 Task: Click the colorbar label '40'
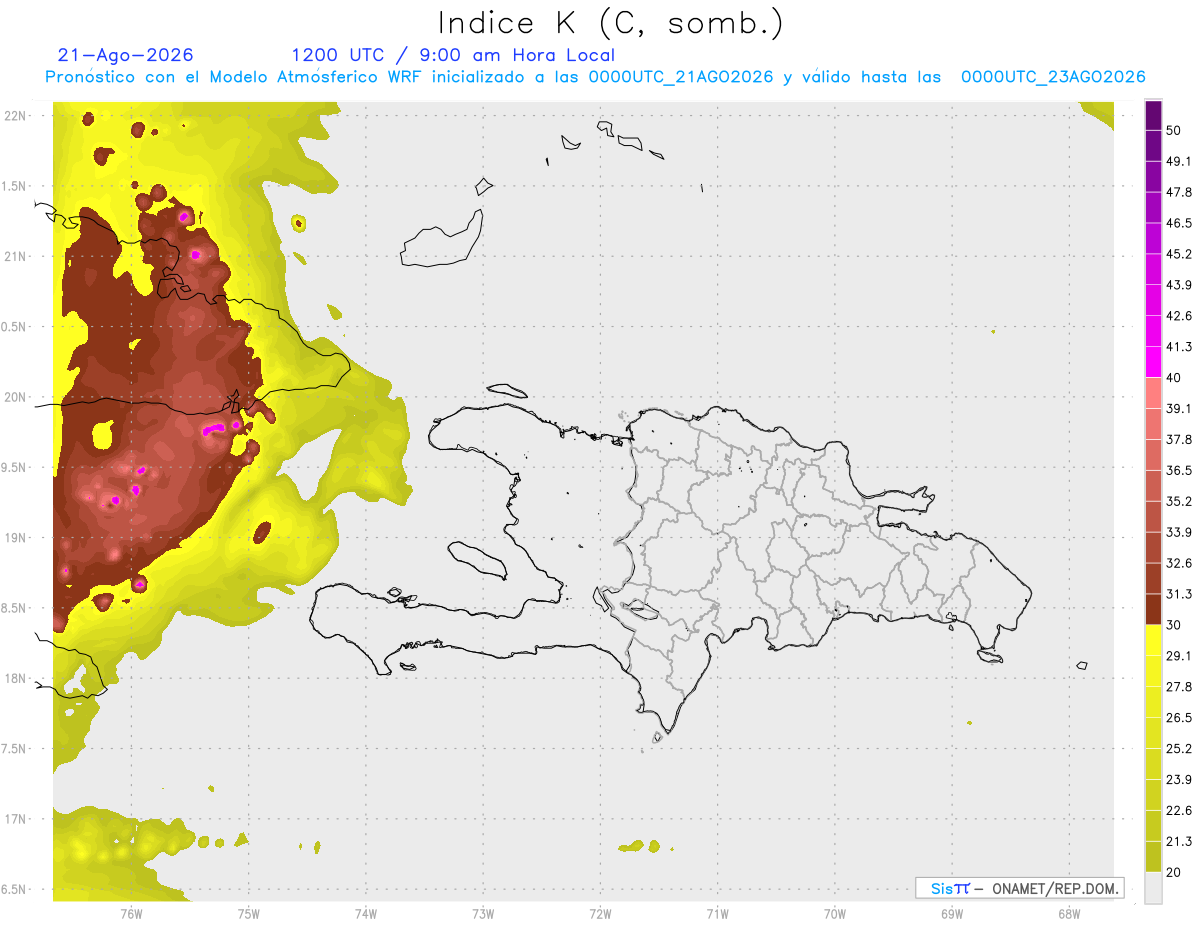[1175, 378]
